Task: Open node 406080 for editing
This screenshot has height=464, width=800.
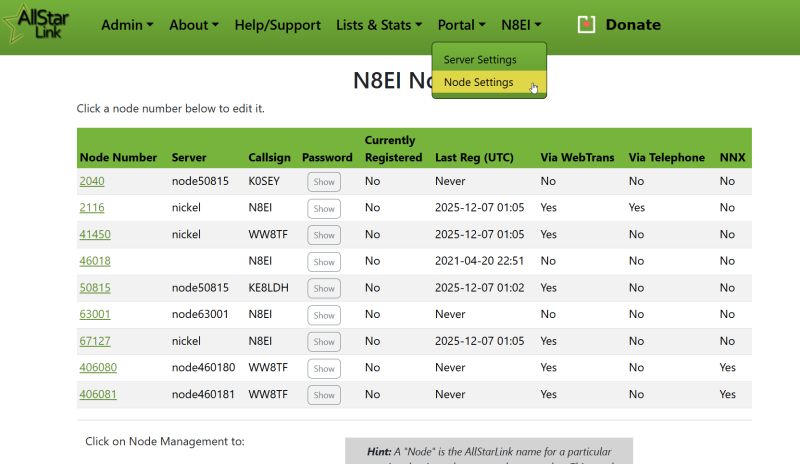Action: (98, 368)
